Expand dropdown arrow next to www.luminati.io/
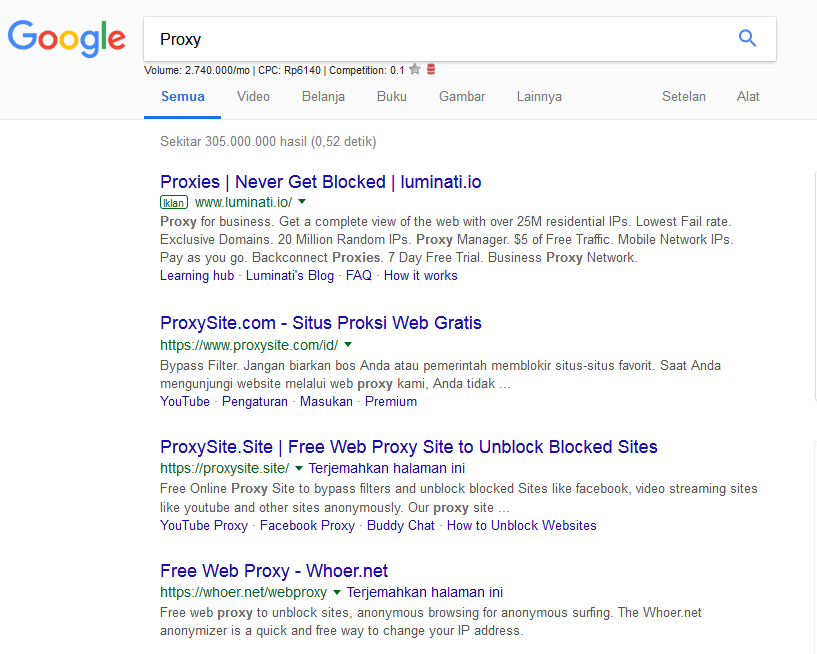 coord(302,201)
